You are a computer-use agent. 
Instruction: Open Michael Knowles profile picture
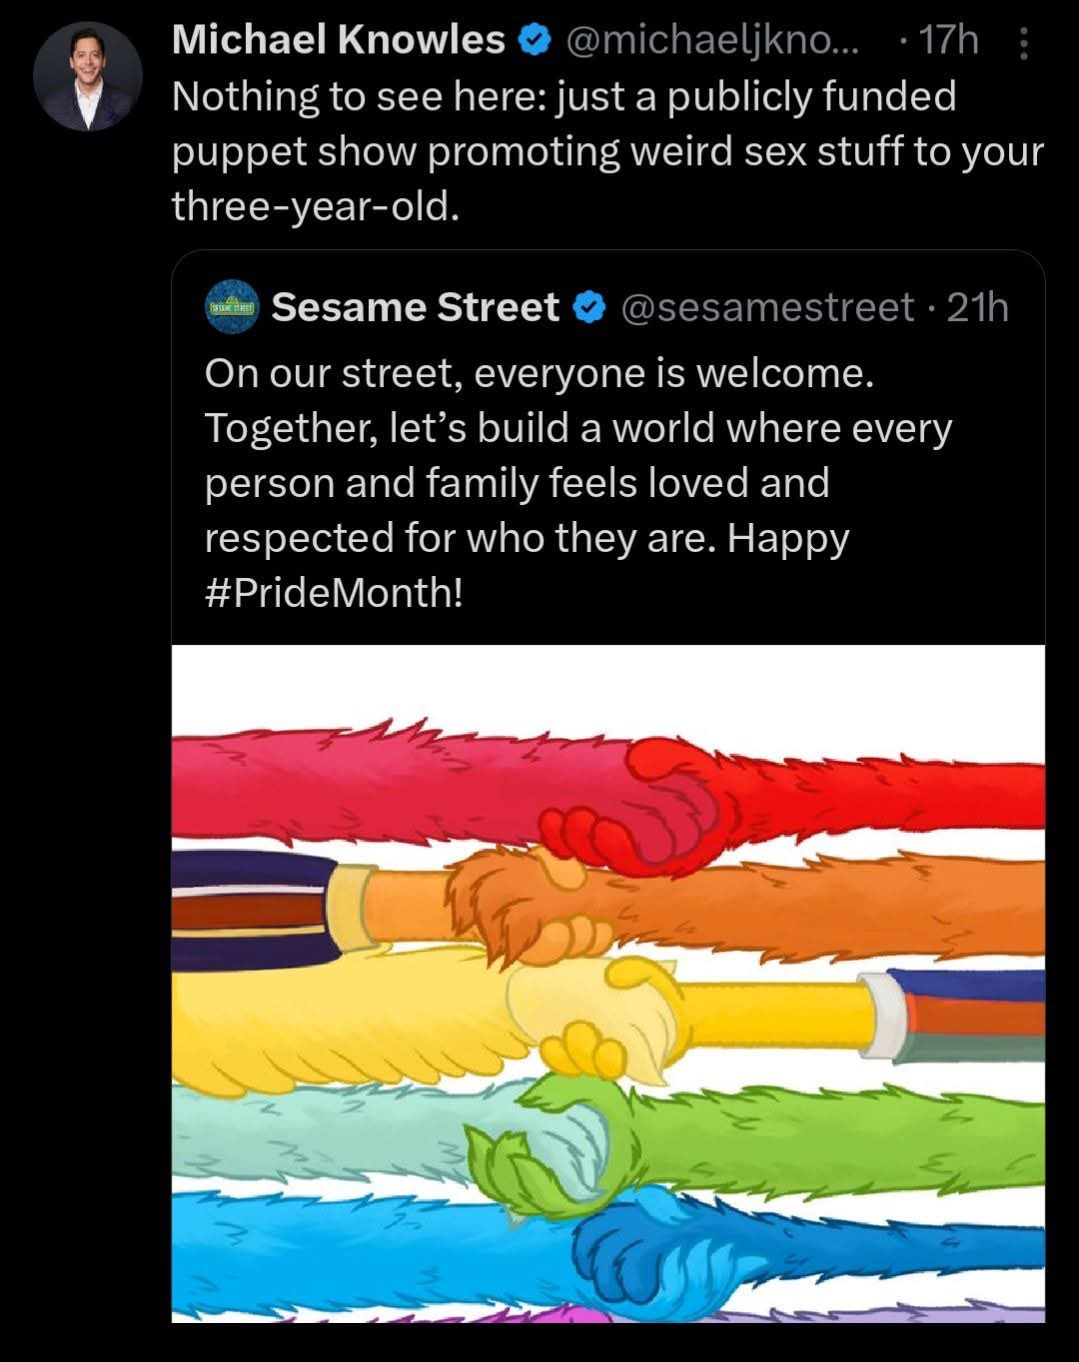click(87, 77)
